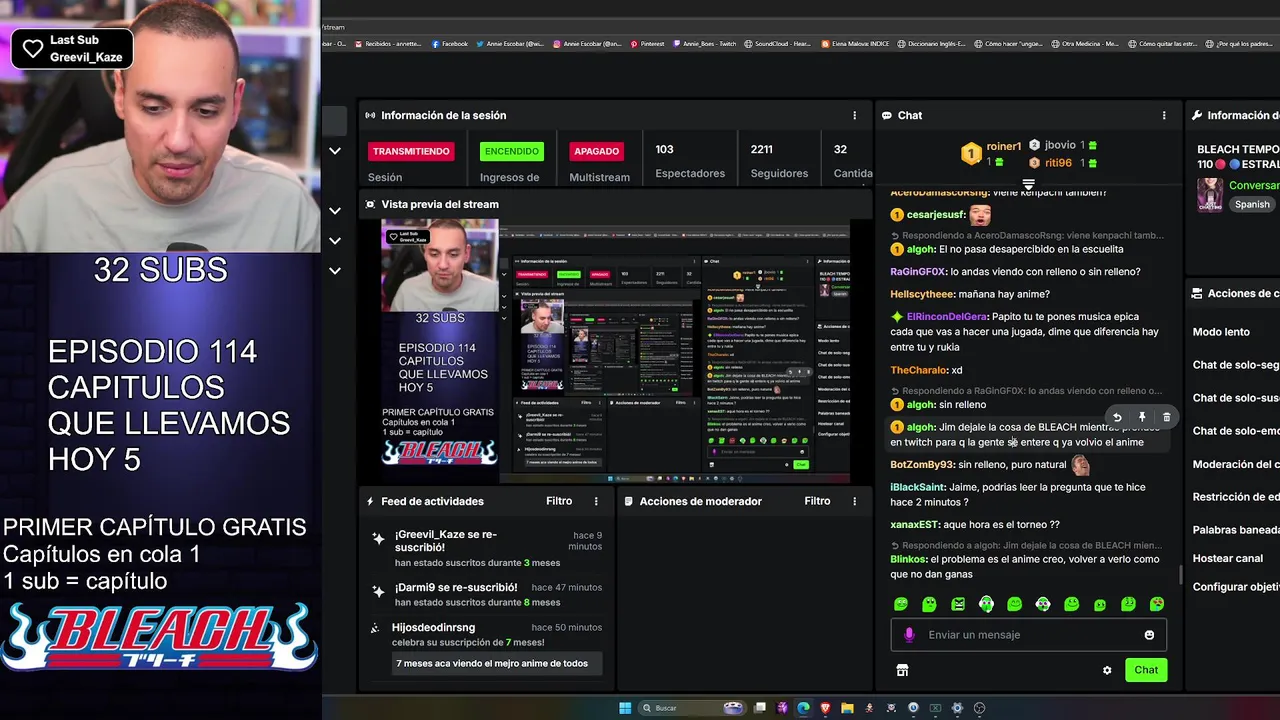Click '103' Espectadores count

[x=664, y=149]
